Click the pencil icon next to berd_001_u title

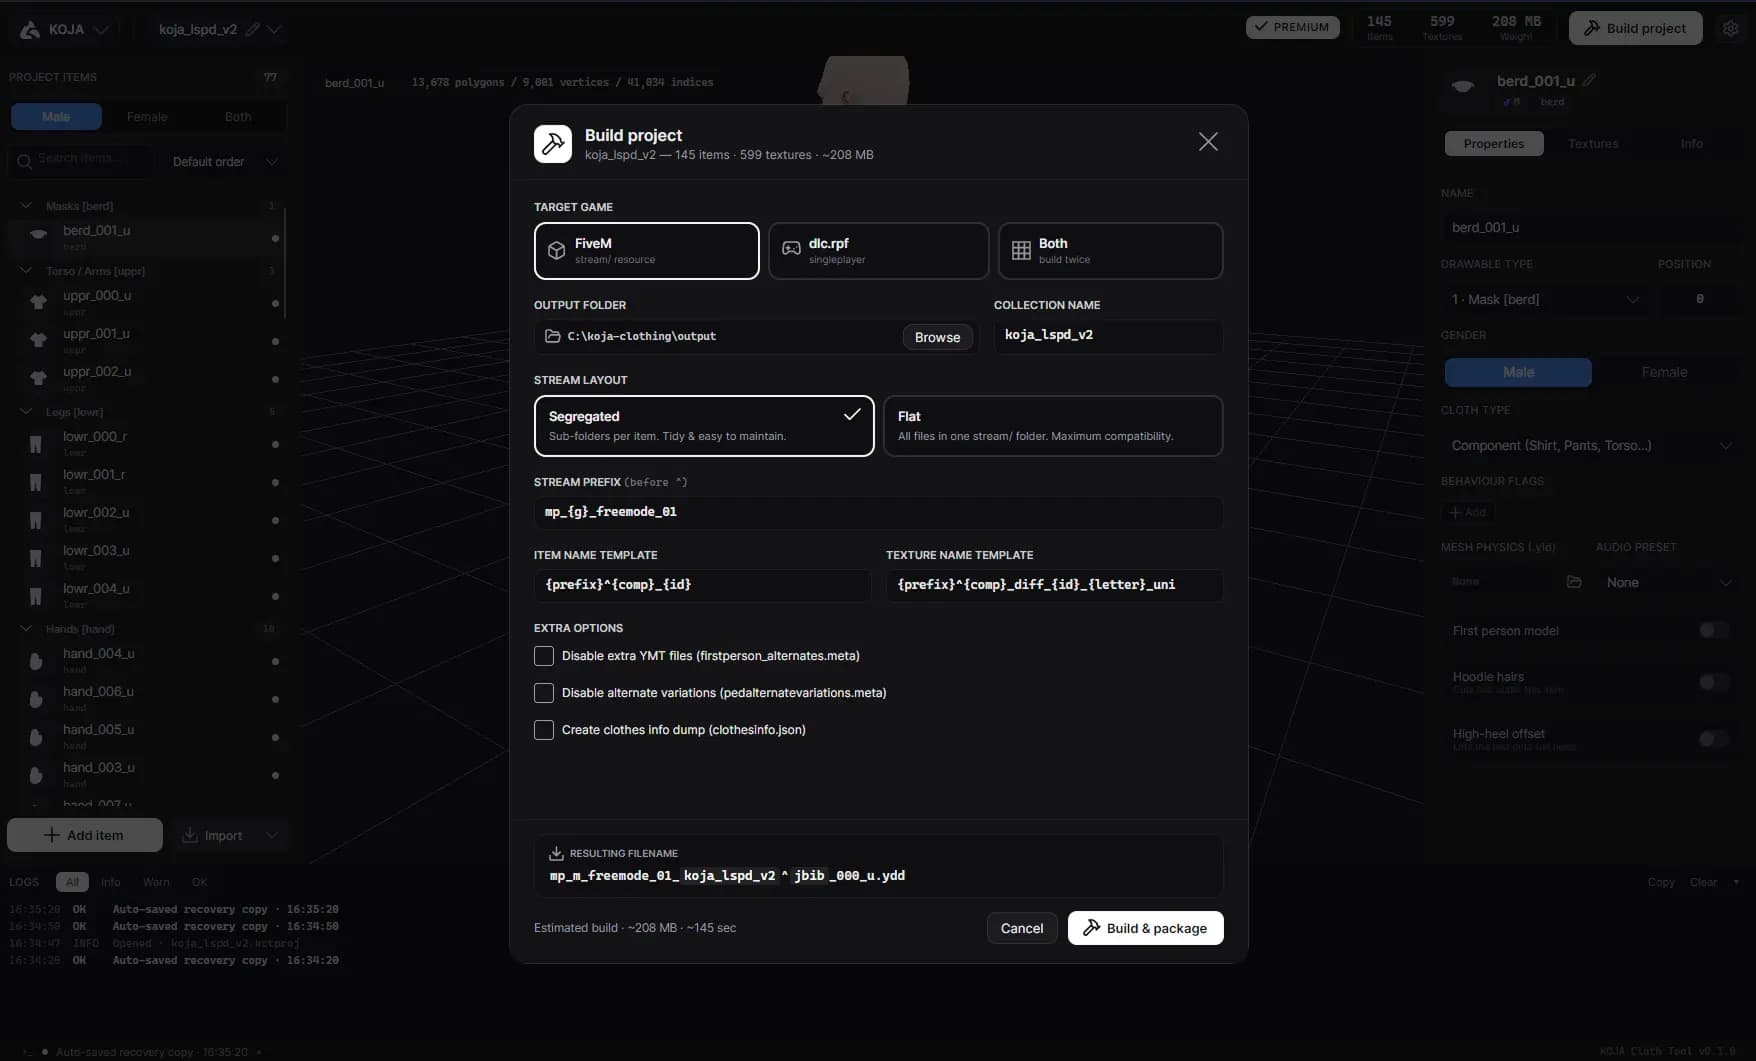click(1589, 80)
